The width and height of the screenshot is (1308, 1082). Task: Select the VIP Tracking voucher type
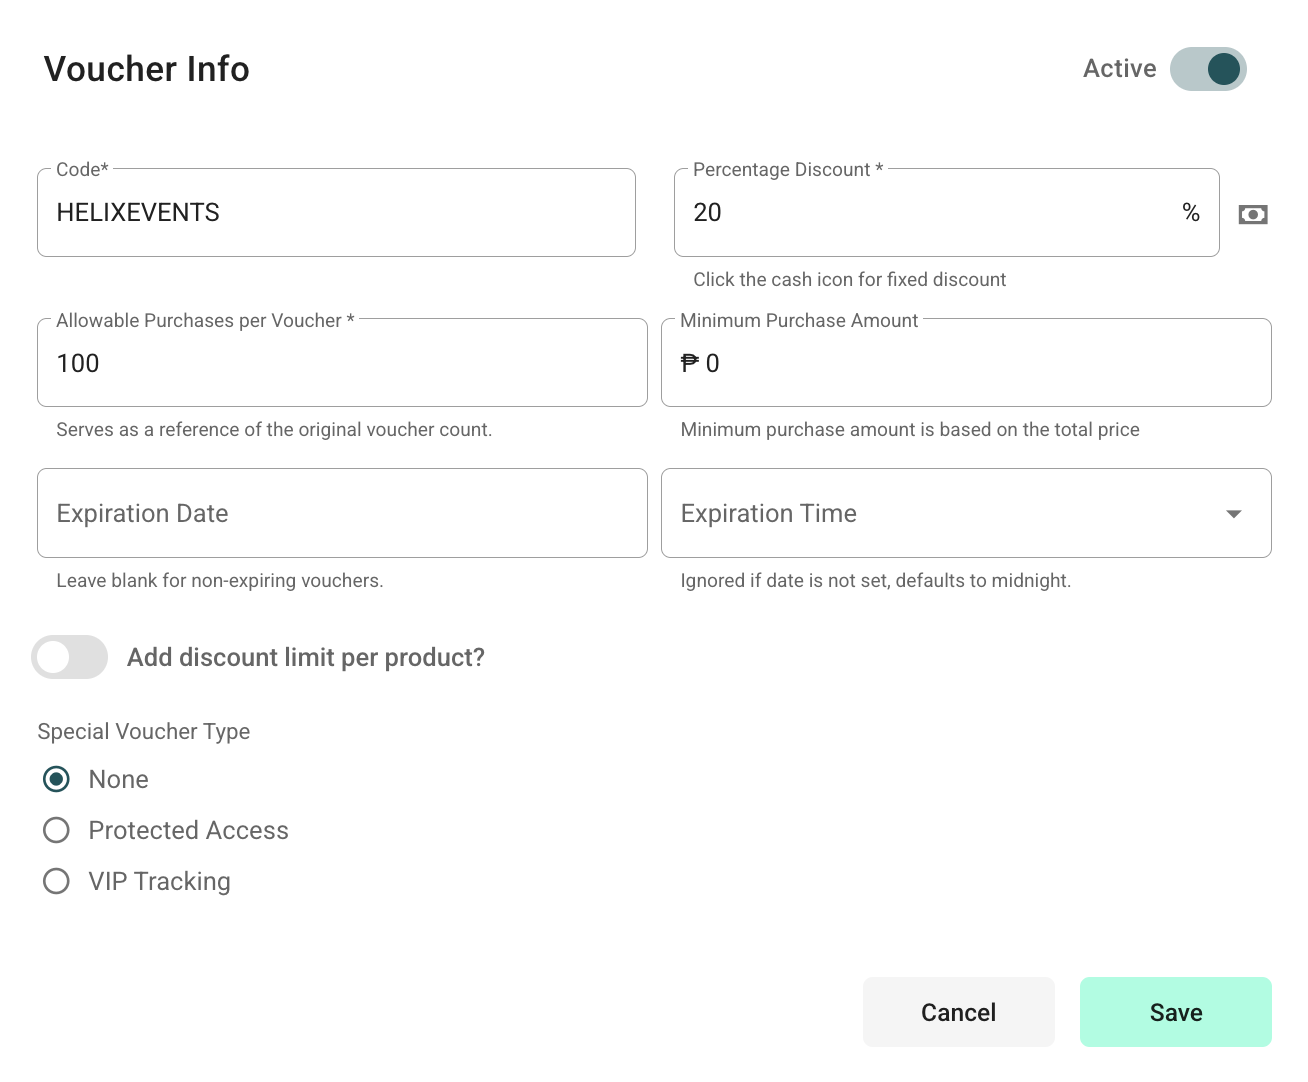point(56,881)
